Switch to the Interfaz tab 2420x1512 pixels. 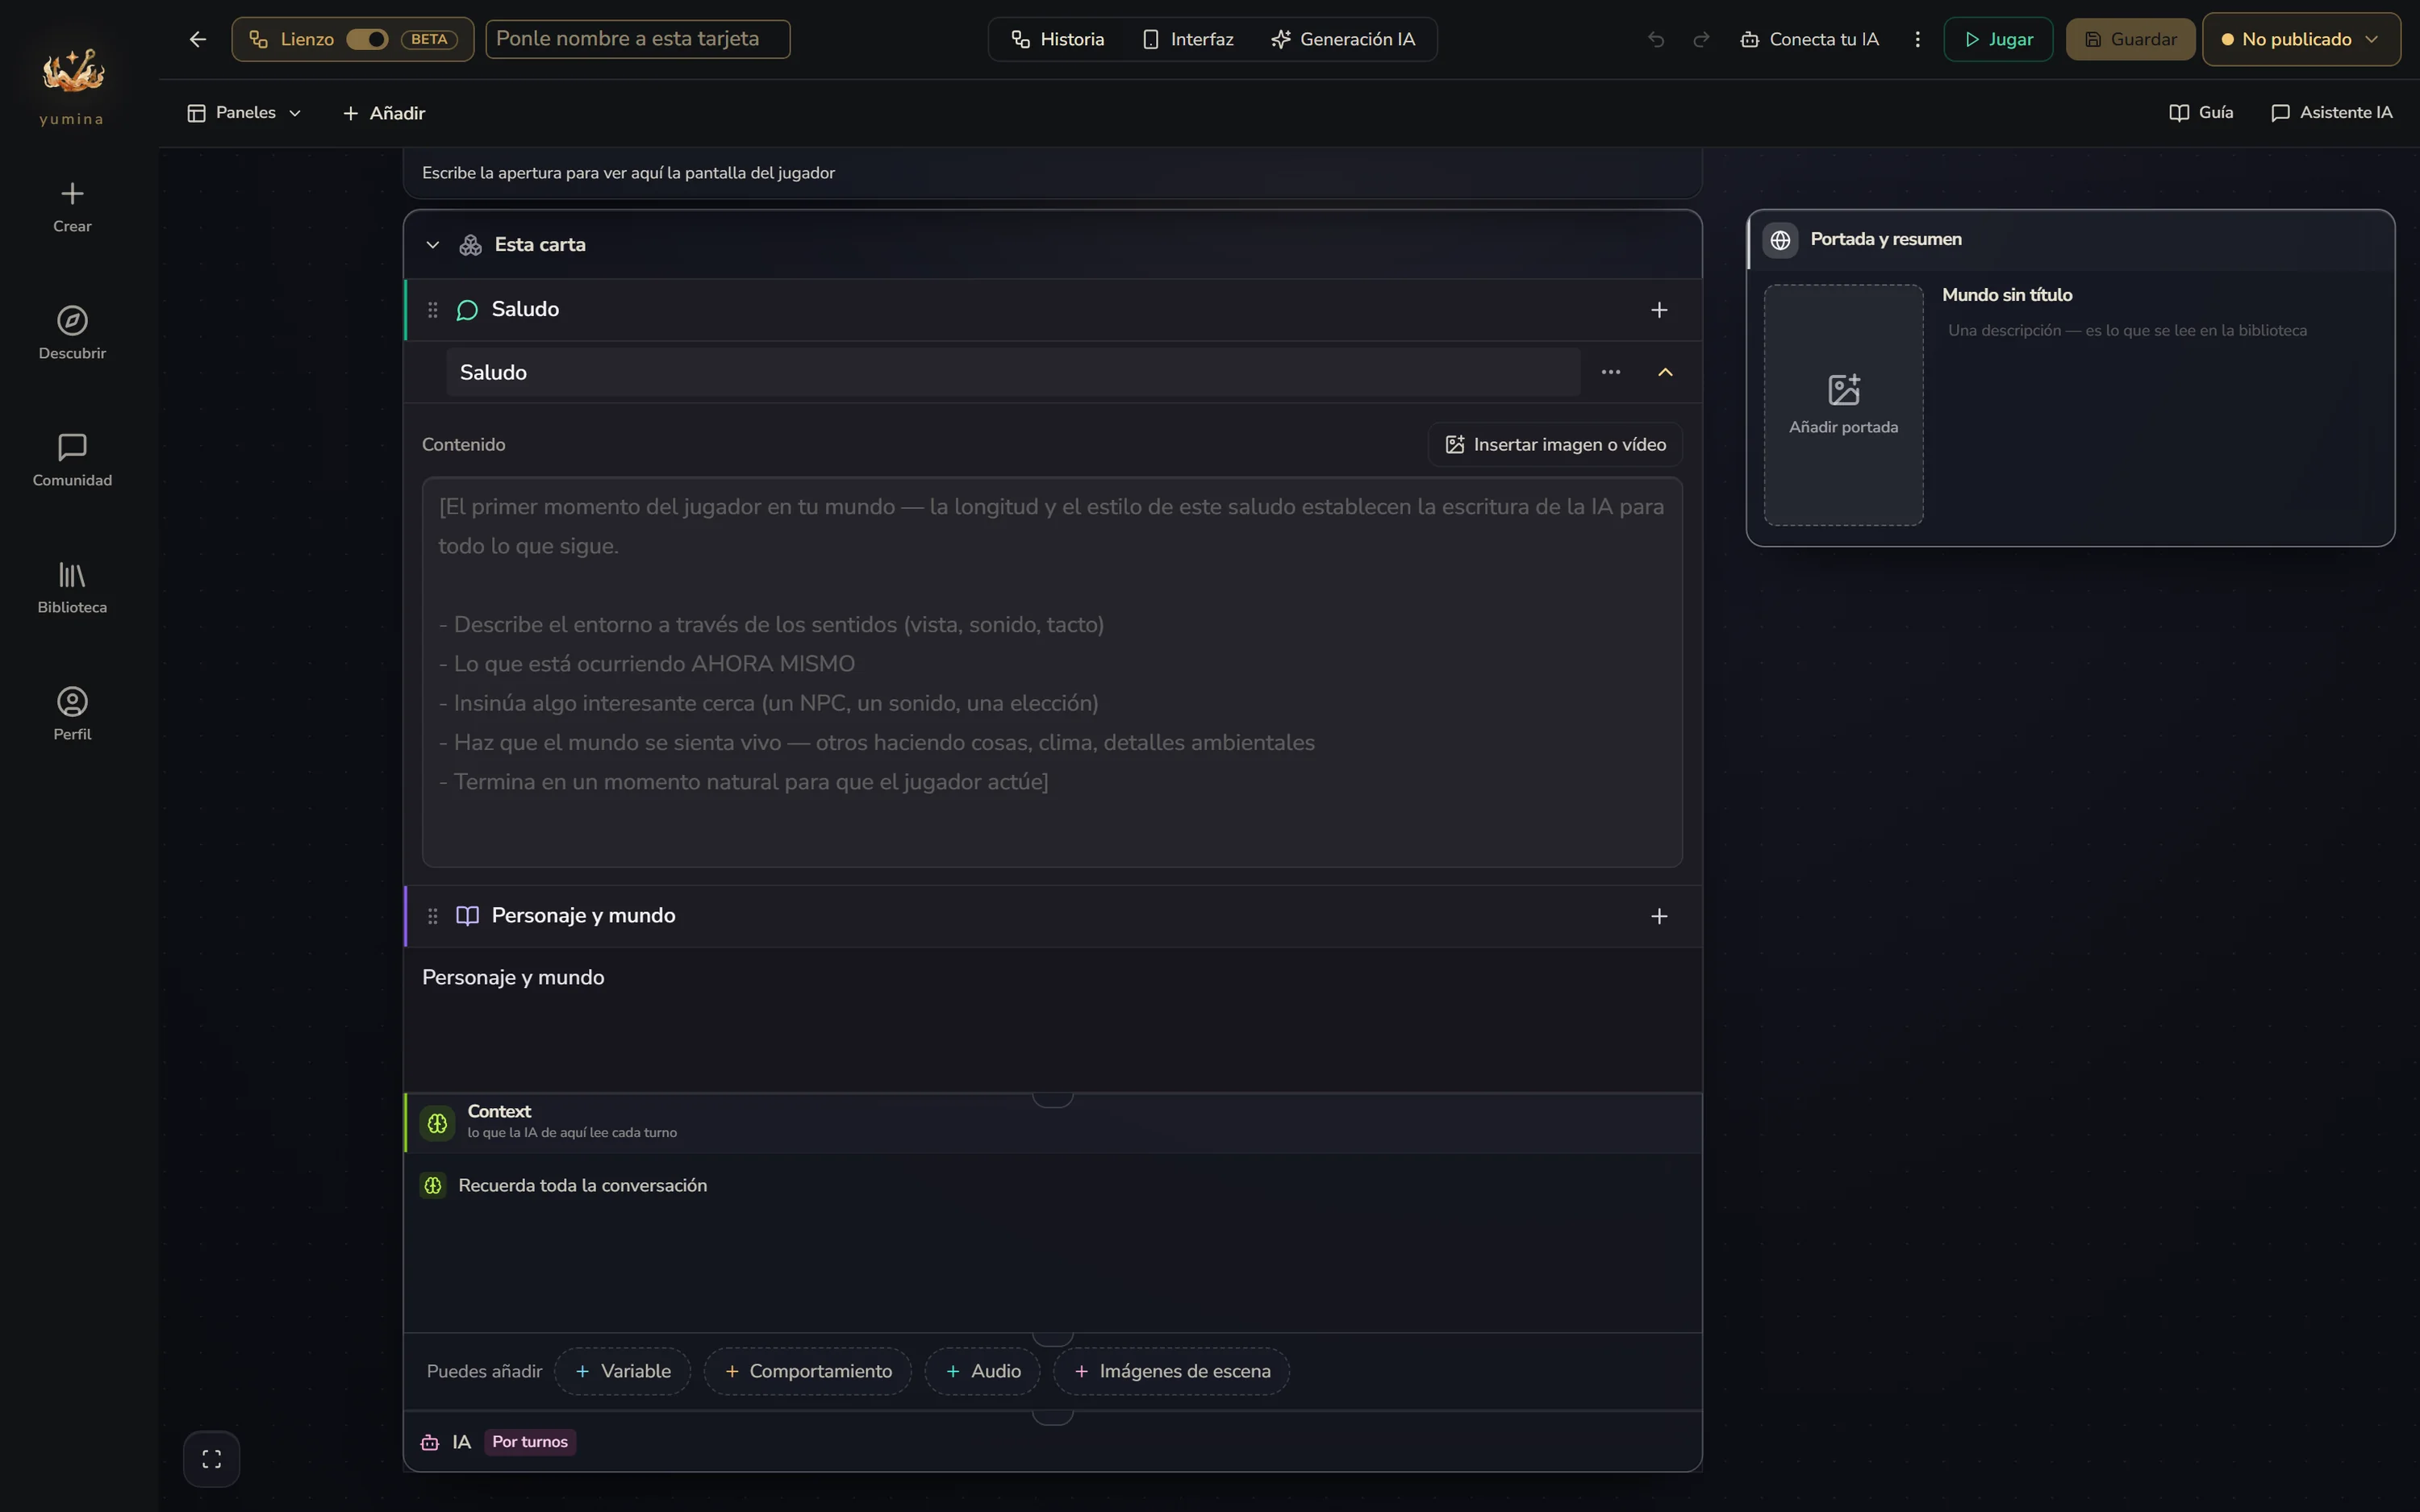[x=1188, y=39]
